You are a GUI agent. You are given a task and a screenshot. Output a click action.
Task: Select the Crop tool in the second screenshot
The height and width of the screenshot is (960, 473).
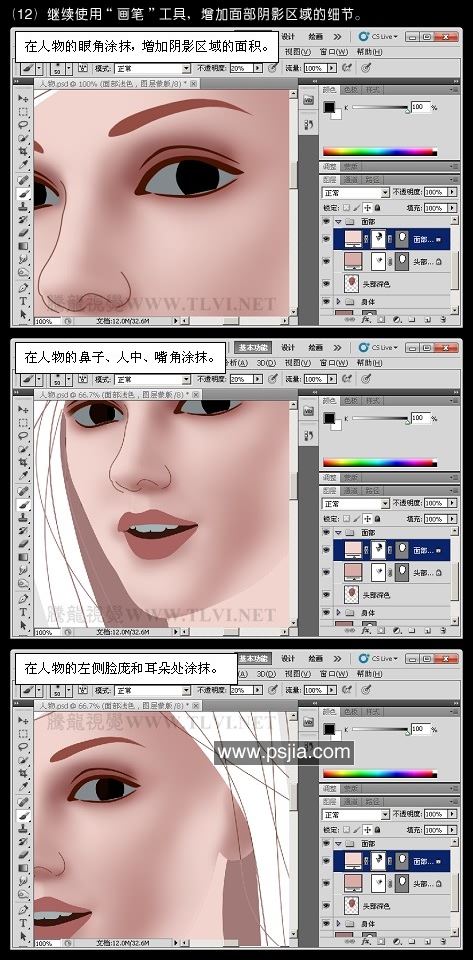(23, 462)
